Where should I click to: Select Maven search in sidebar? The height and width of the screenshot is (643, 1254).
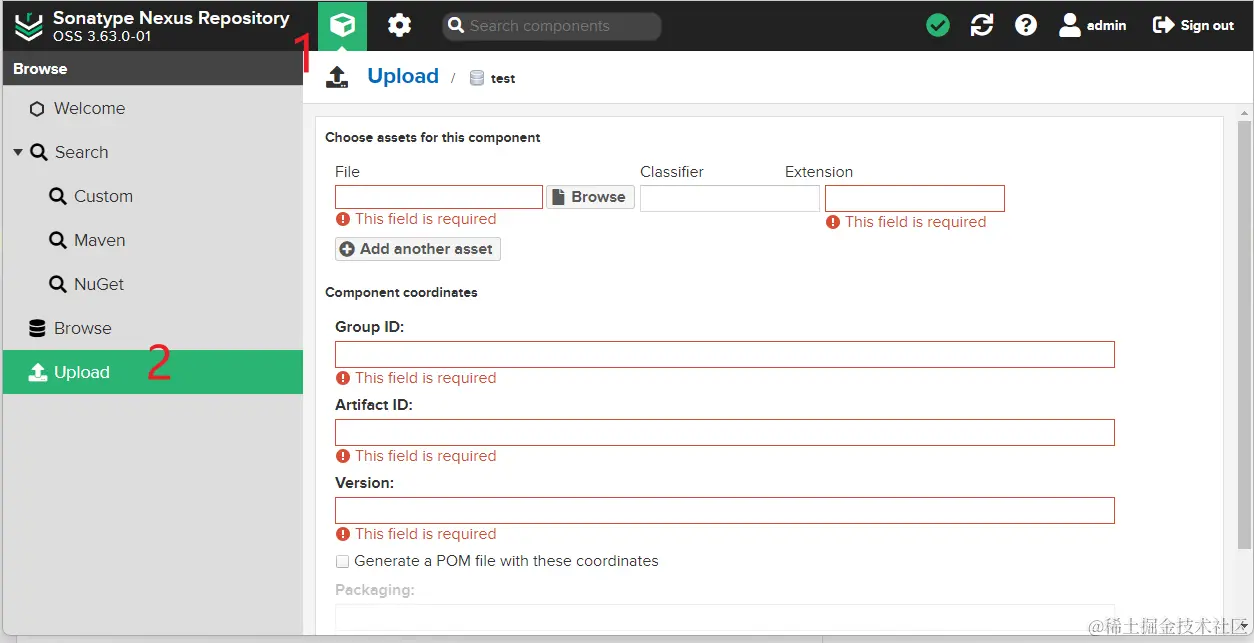pyautogui.click(x=99, y=240)
